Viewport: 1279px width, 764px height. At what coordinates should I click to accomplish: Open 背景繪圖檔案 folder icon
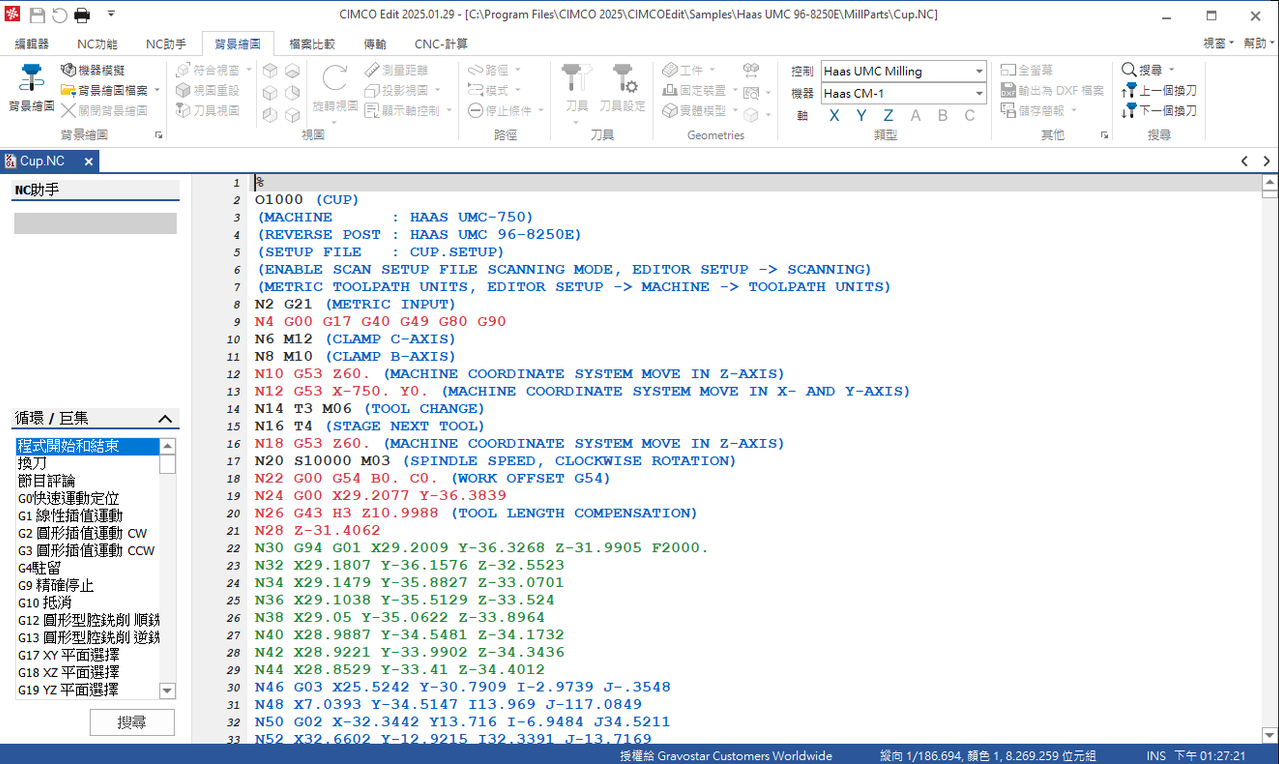[x=68, y=91]
